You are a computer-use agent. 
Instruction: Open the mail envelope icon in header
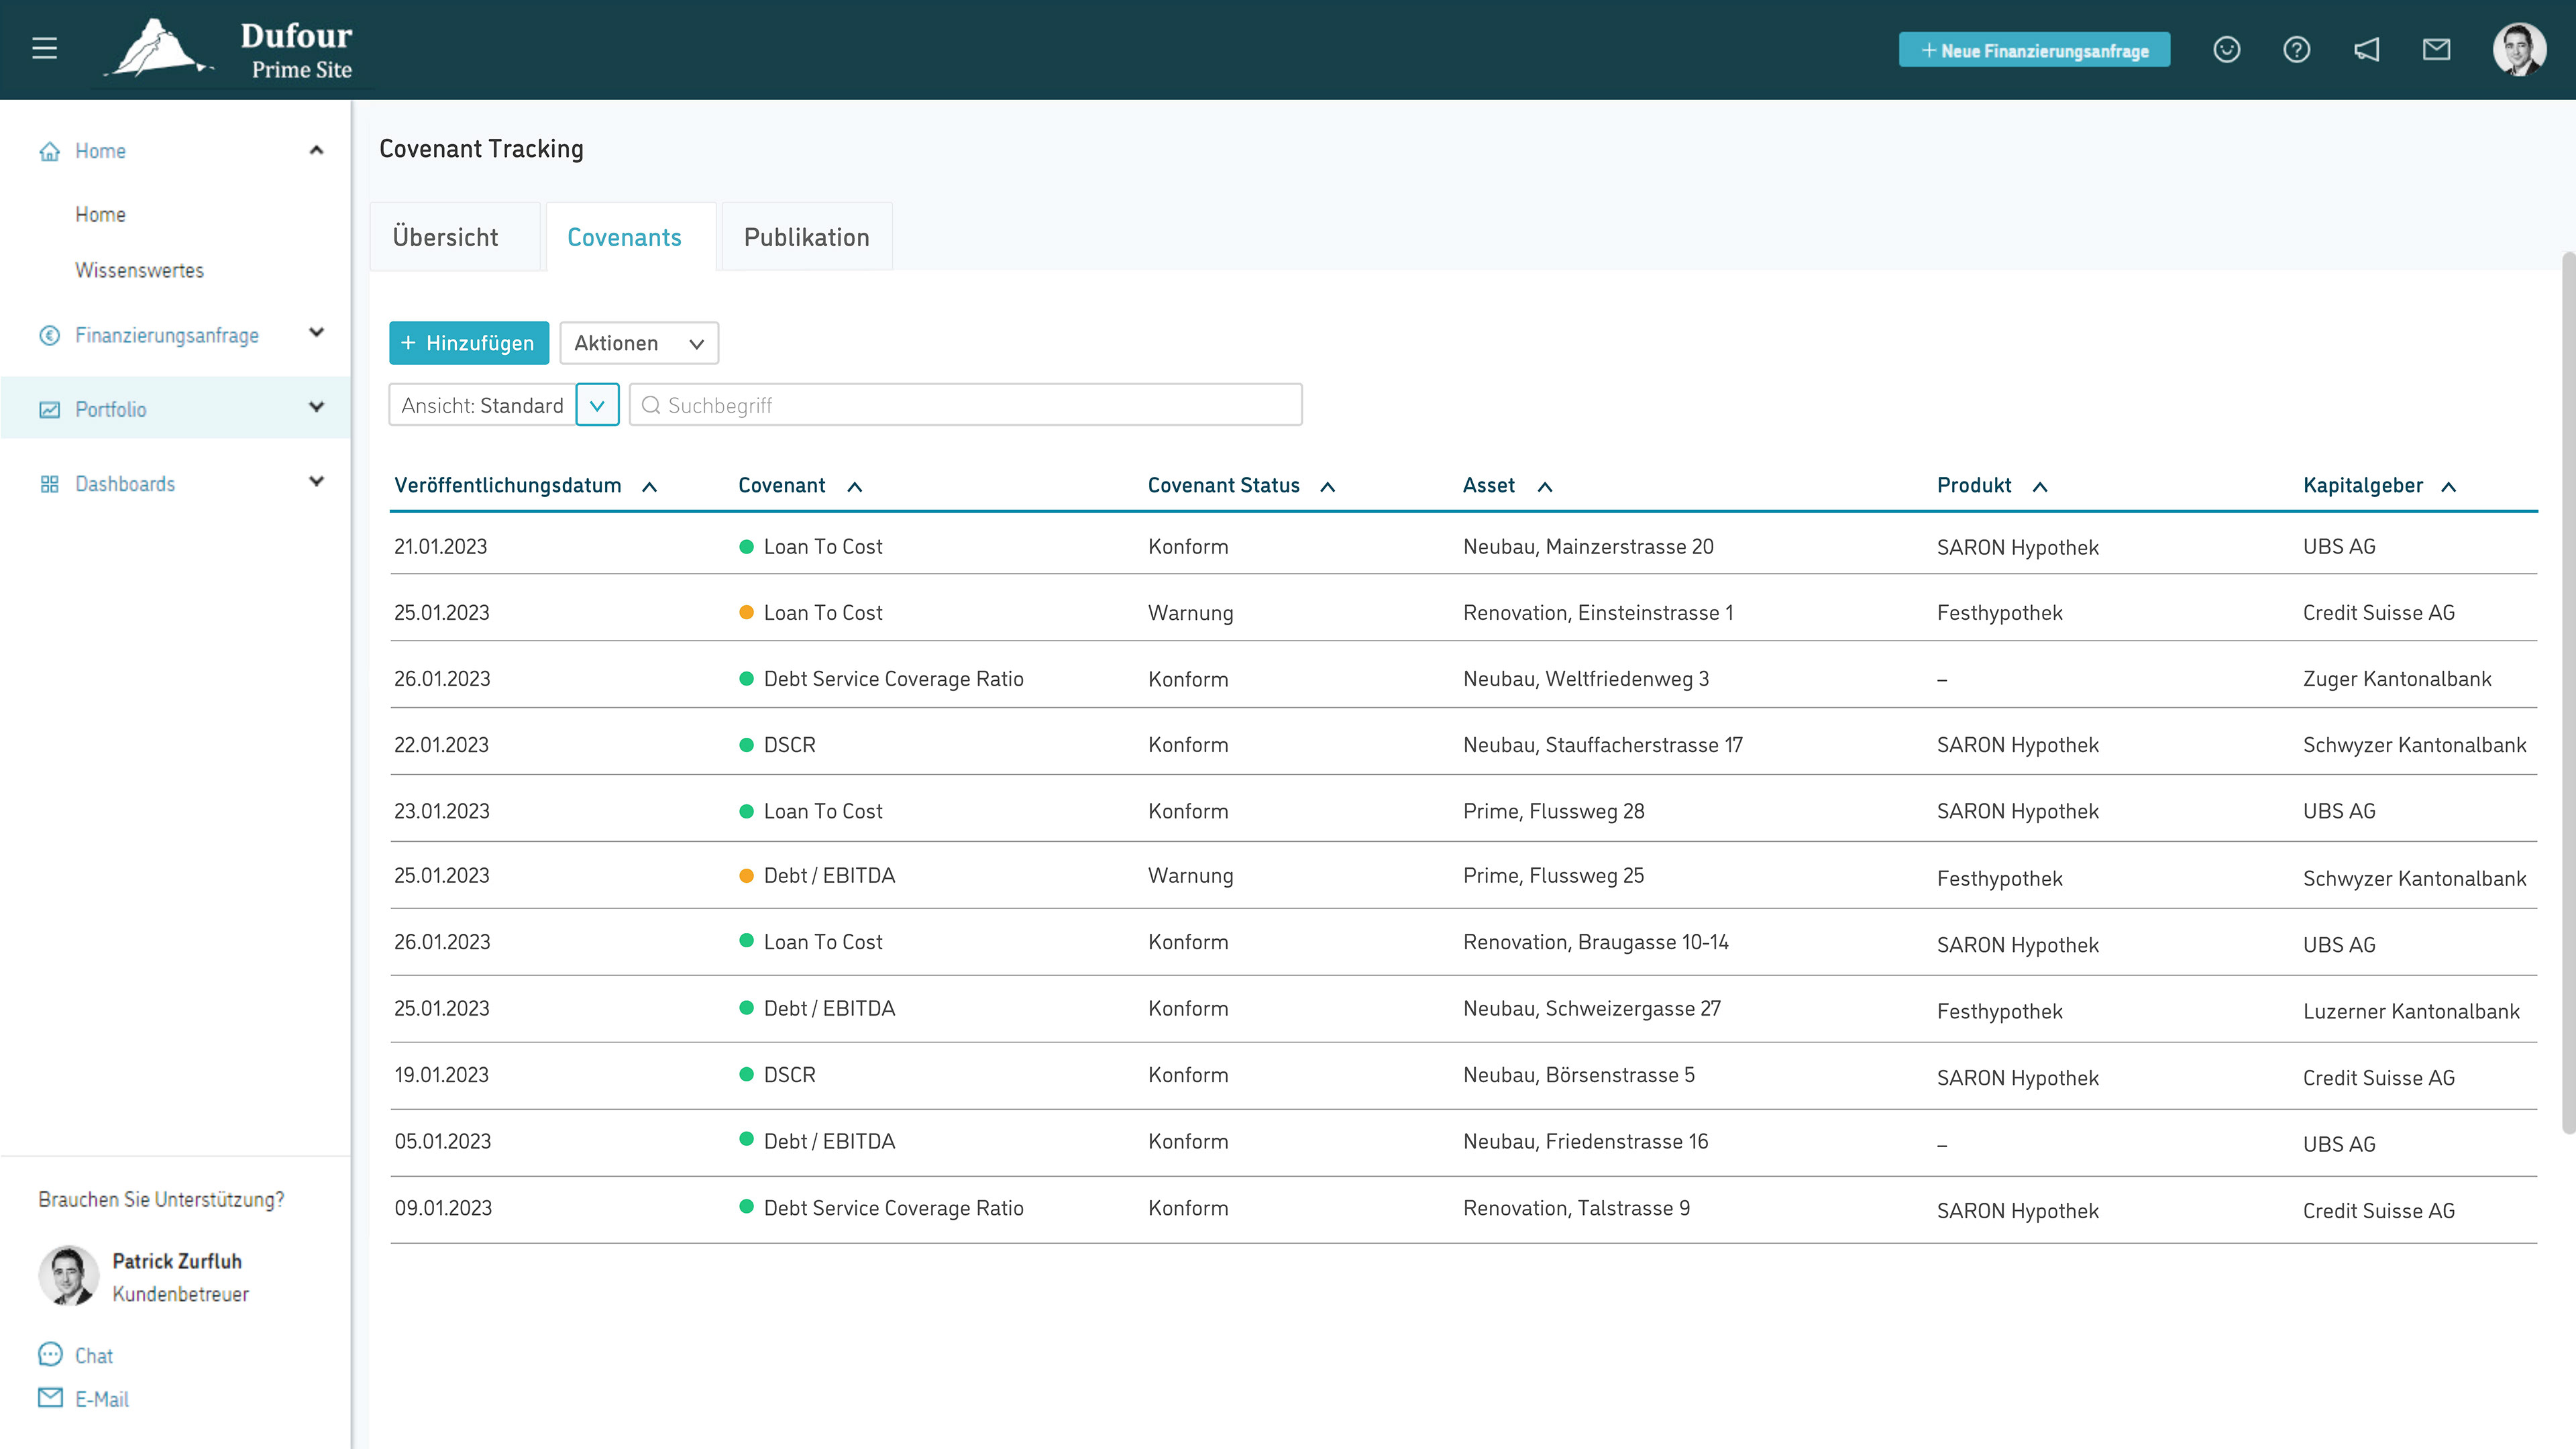tap(2436, 49)
